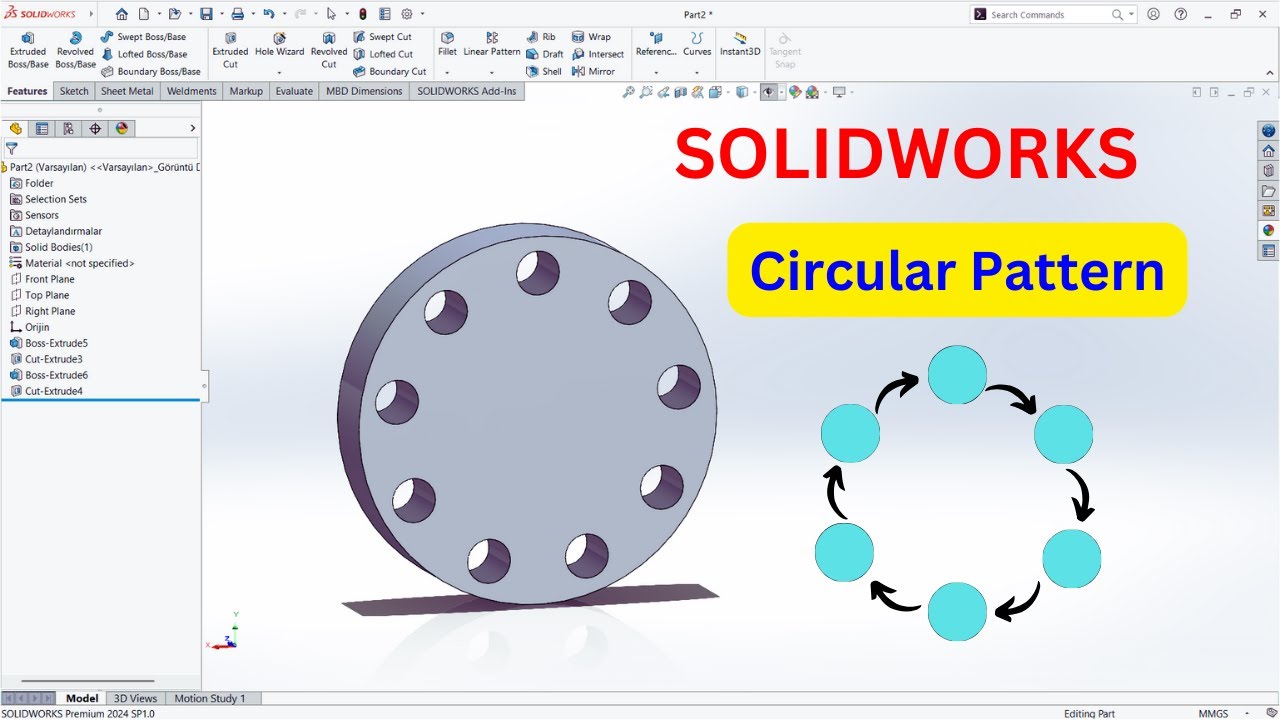The image size is (1280, 720).
Task: Expand the Linear Pattern dropdown arrow
Action: [492, 72]
